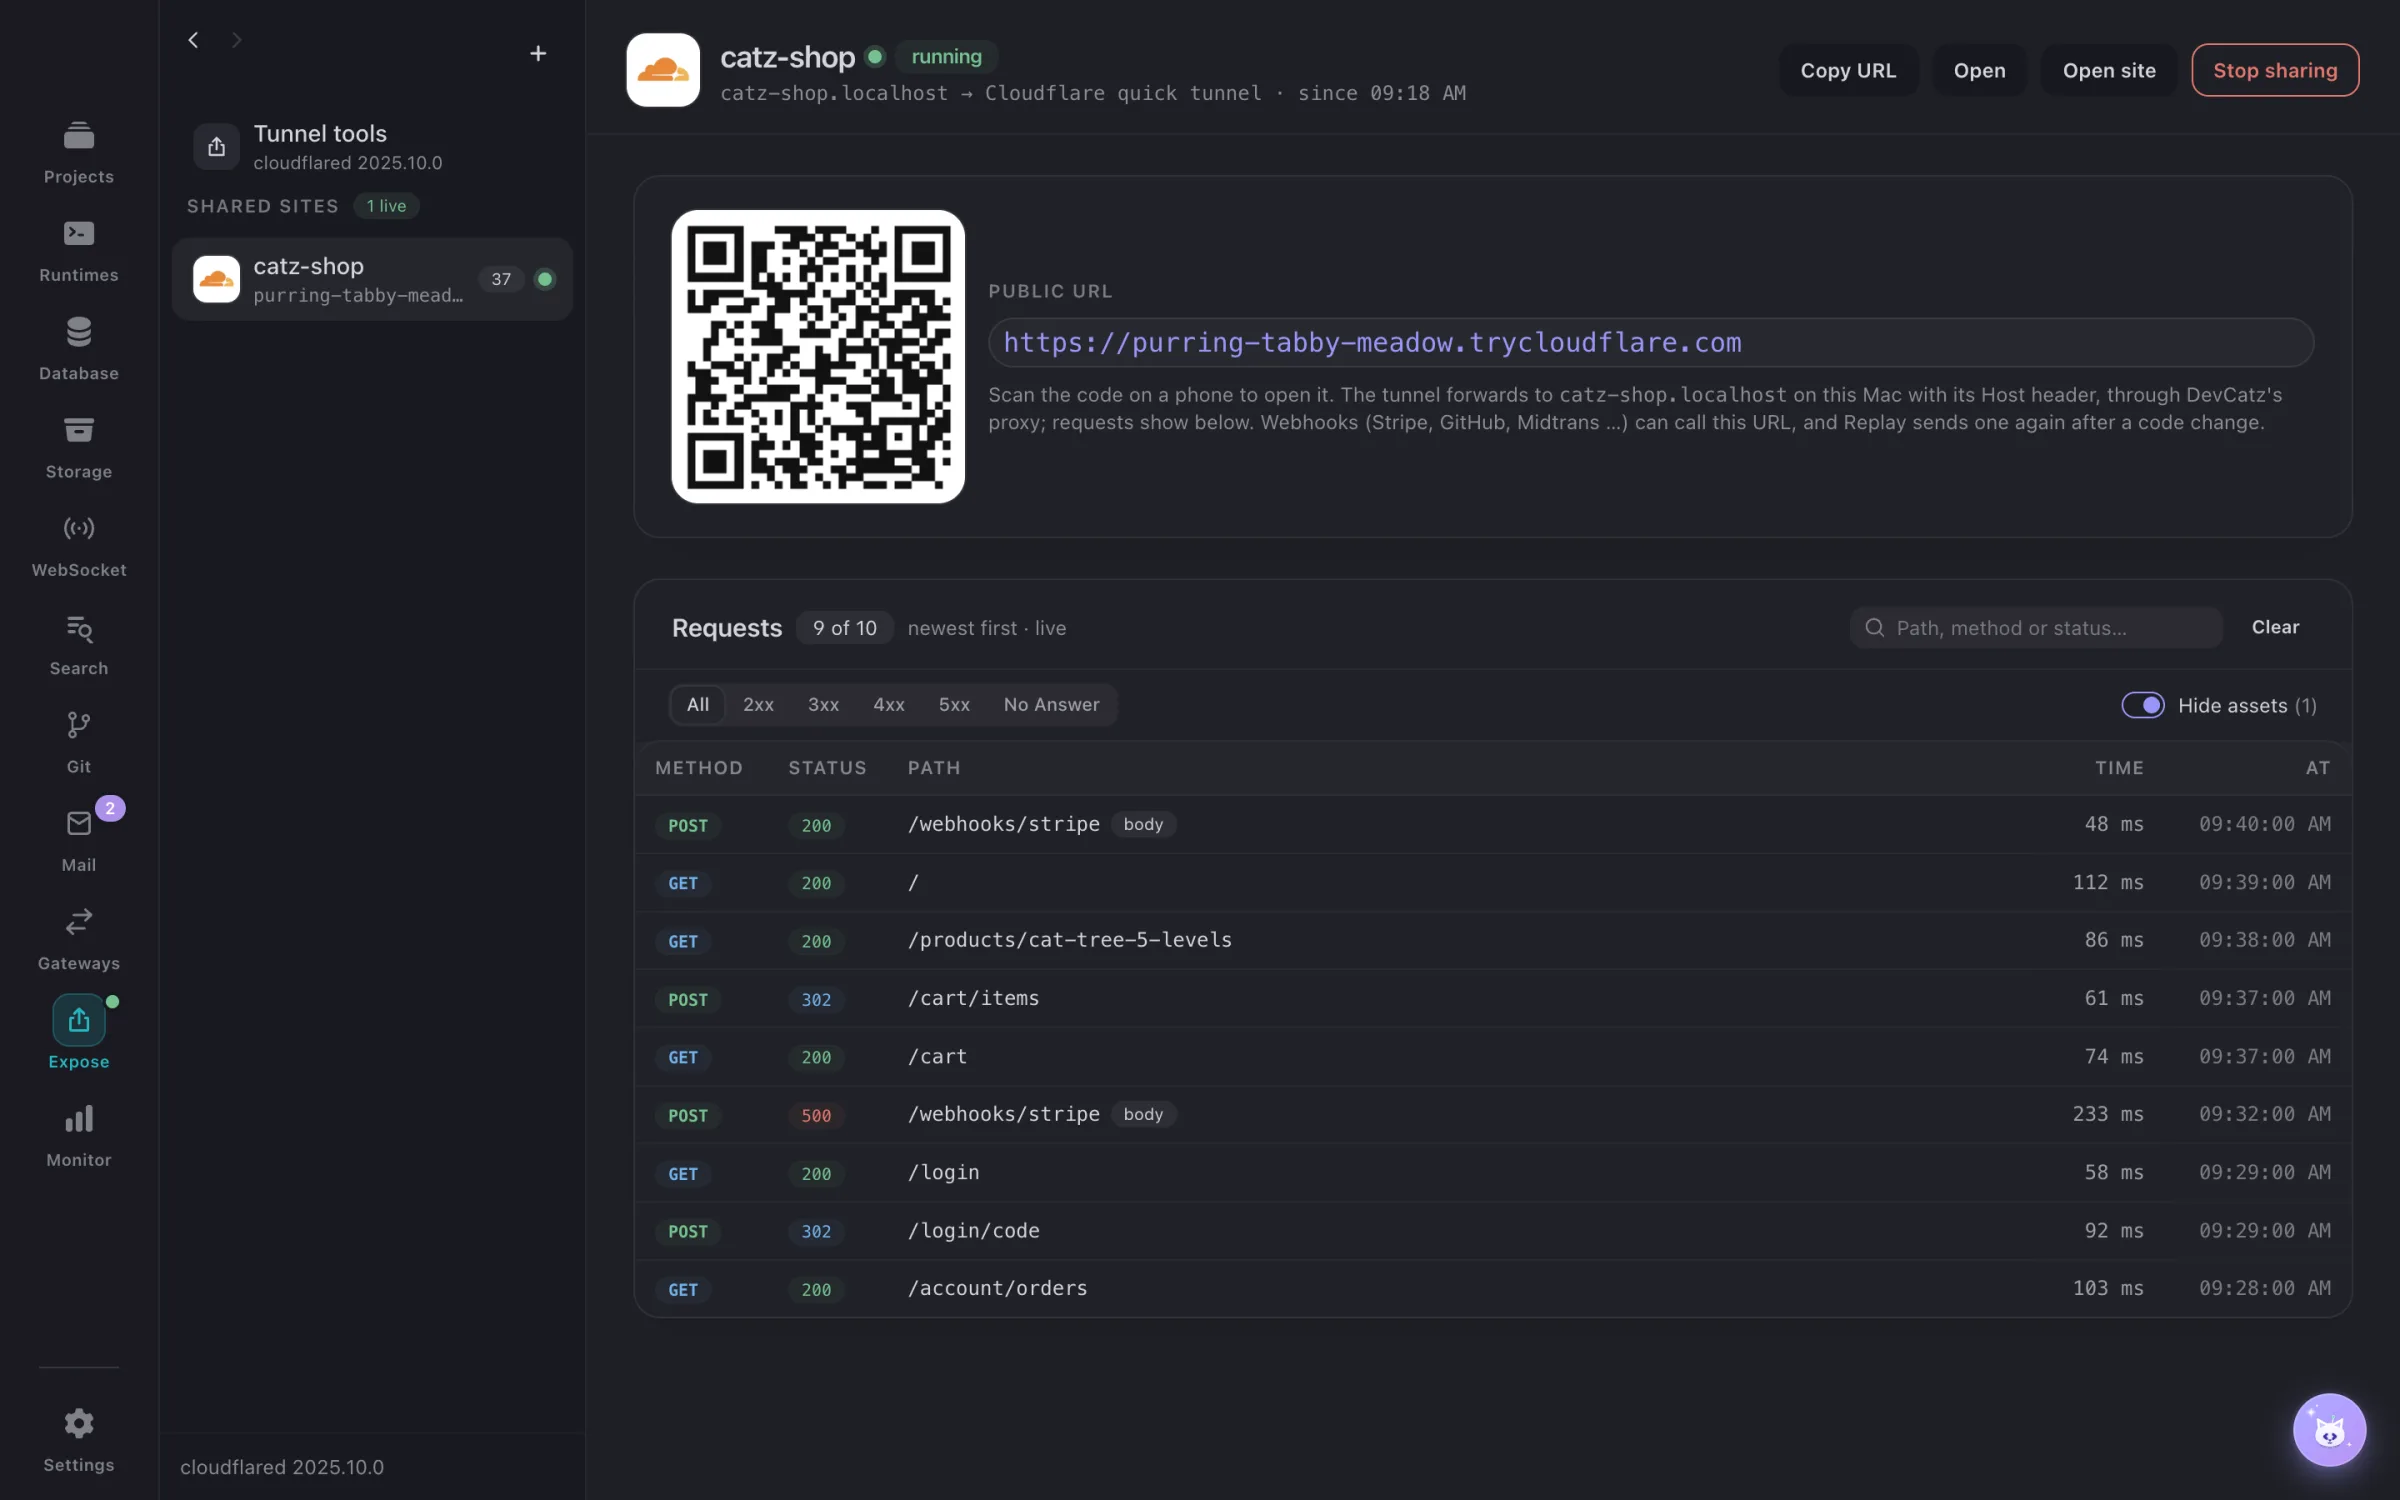Filter requests by 2xx
Viewport: 2400px width, 1500px height.
pyautogui.click(x=758, y=704)
